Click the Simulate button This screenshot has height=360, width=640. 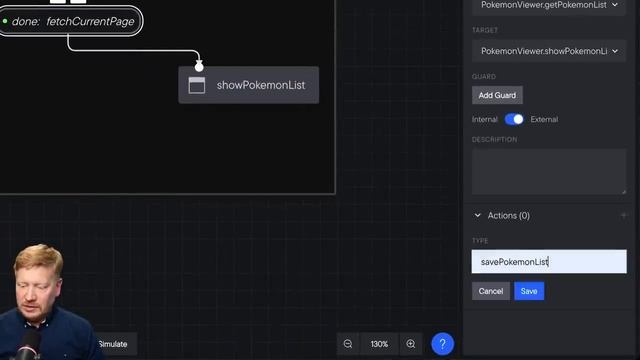113,344
